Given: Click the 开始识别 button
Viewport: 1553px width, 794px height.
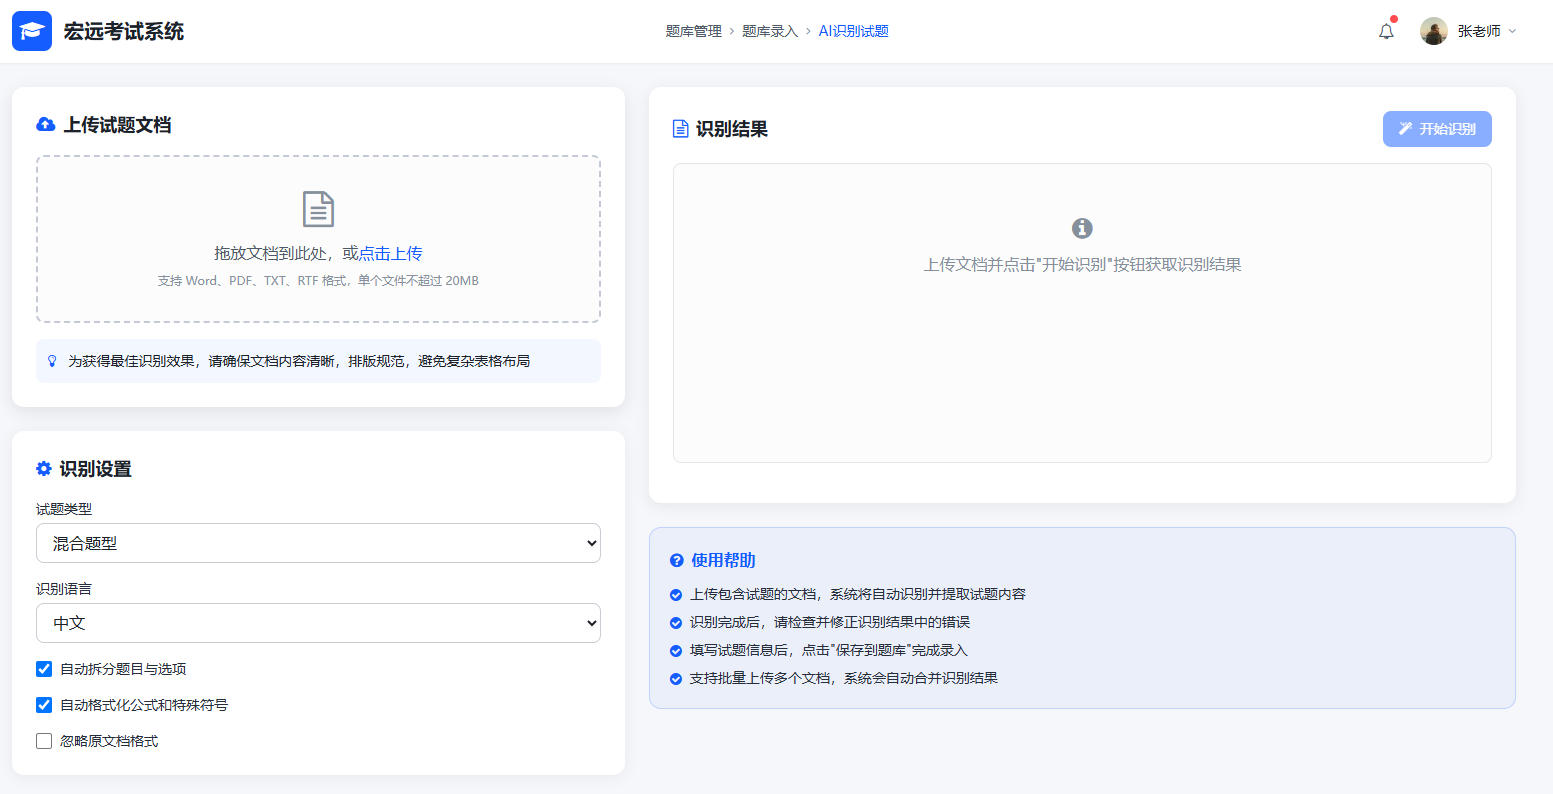Looking at the screenshot, I should (1436, 129).
